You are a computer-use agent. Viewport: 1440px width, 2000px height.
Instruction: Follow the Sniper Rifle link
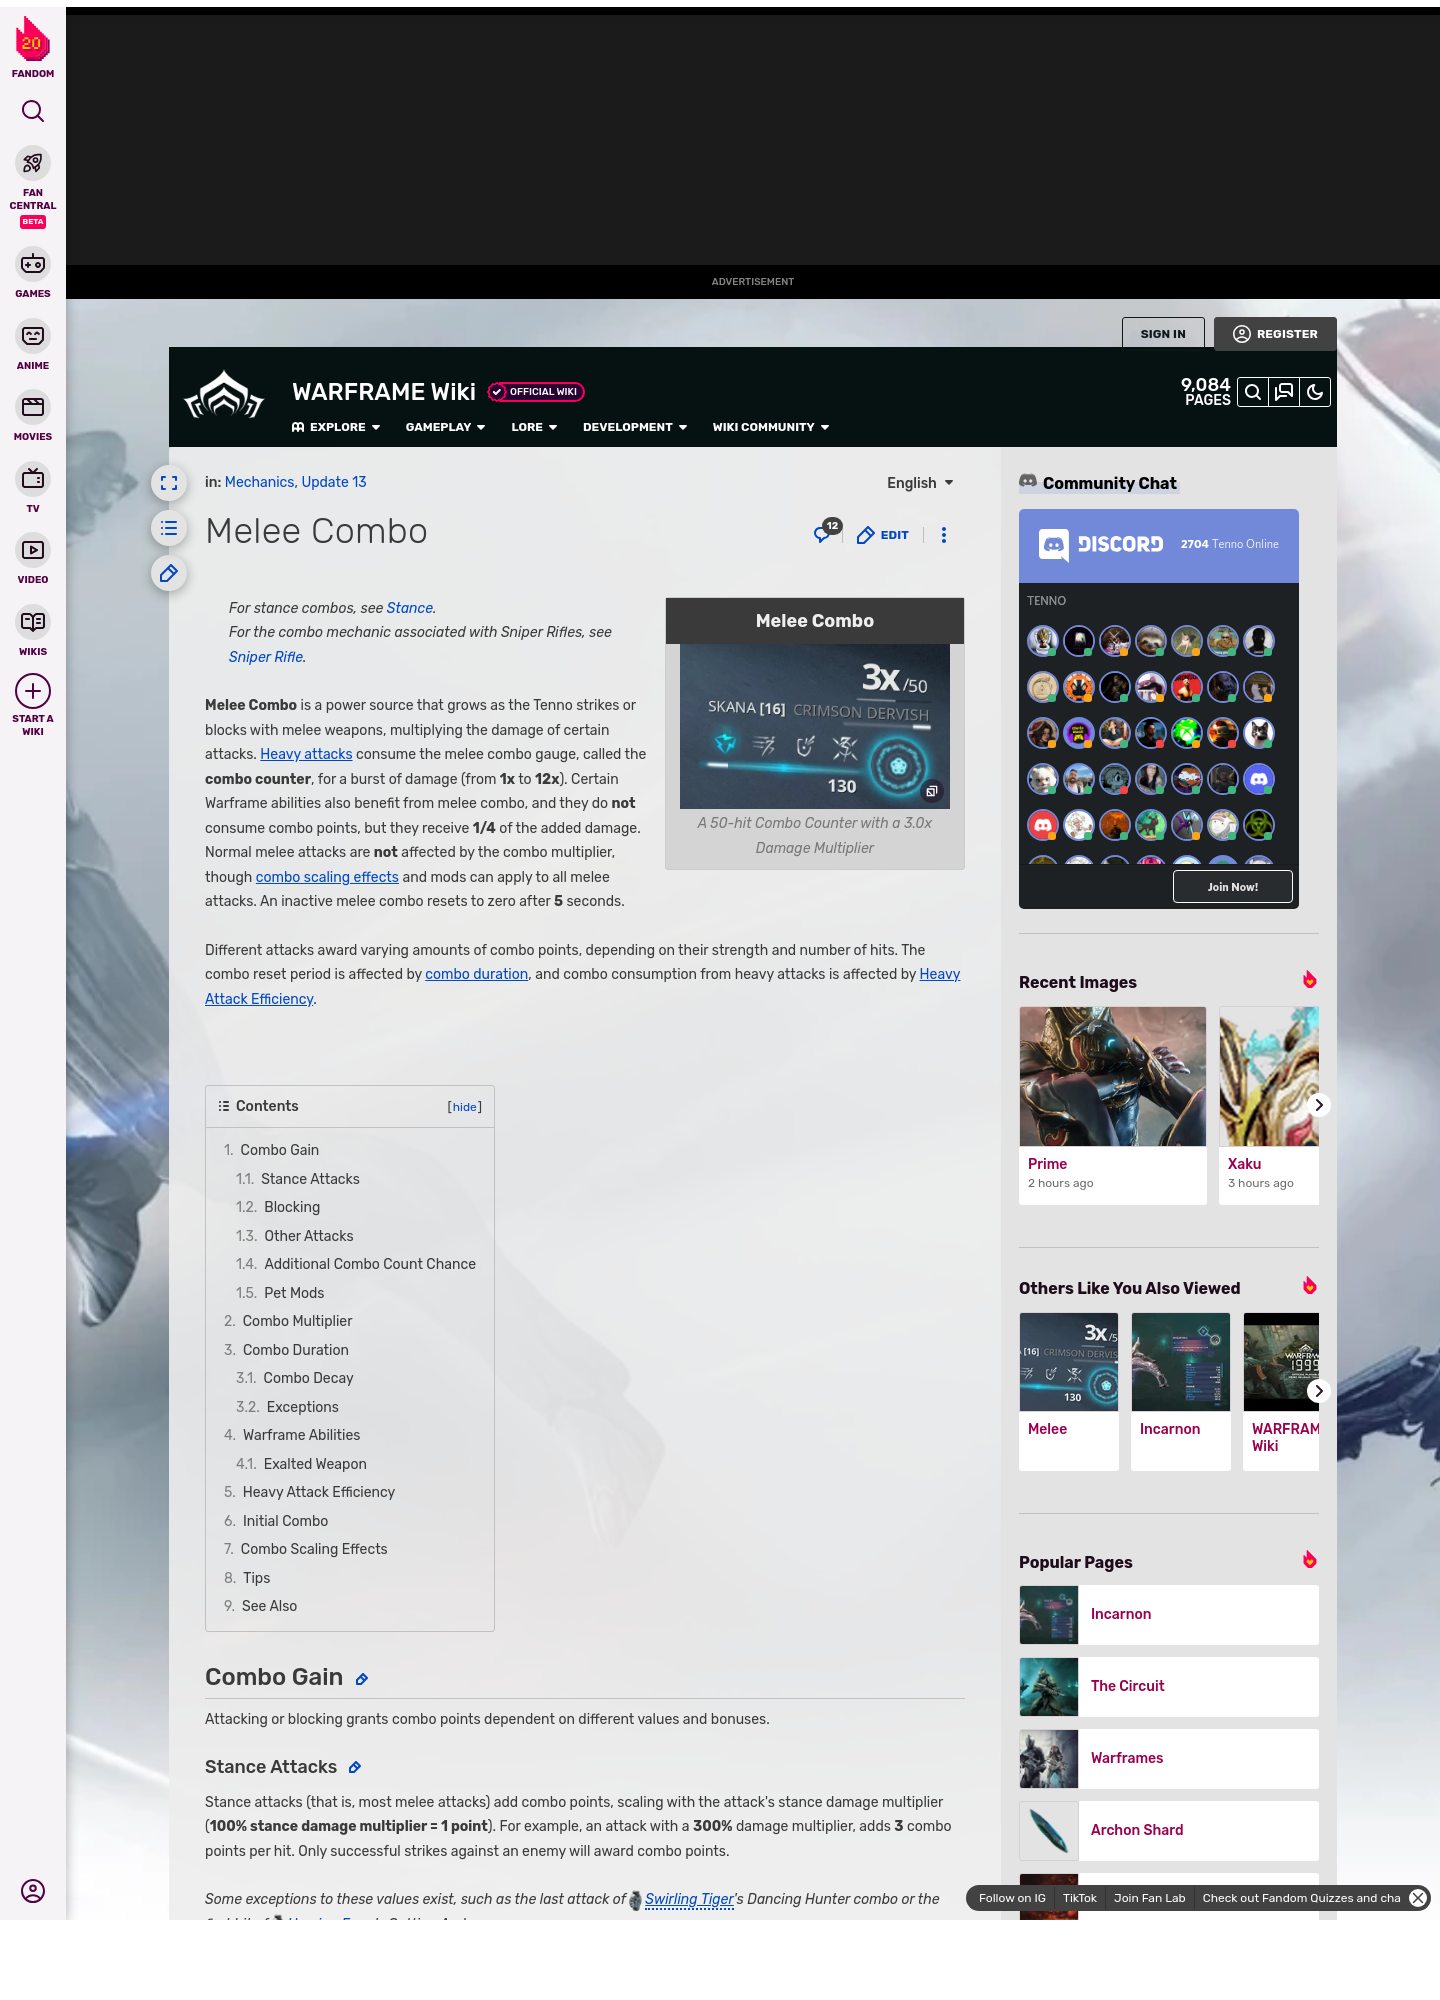pos(266,657)
